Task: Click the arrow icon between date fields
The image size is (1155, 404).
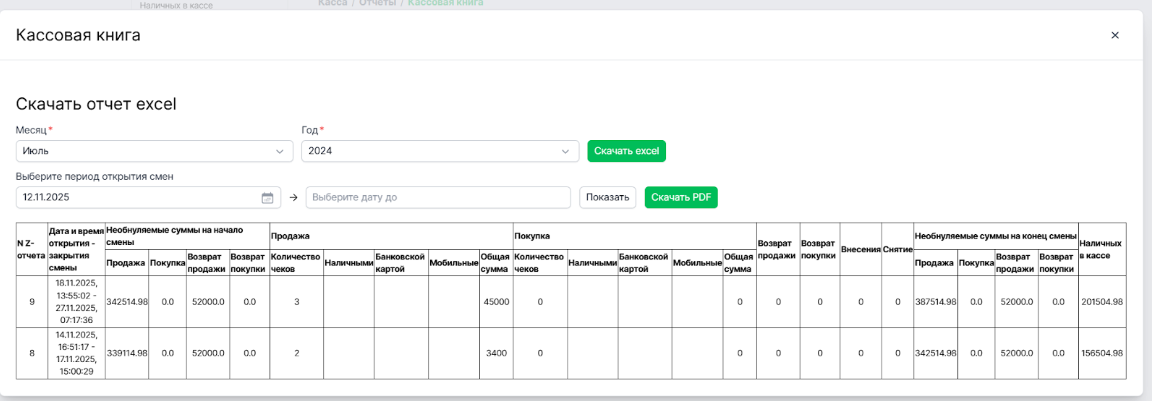Action: coord(294,198)
